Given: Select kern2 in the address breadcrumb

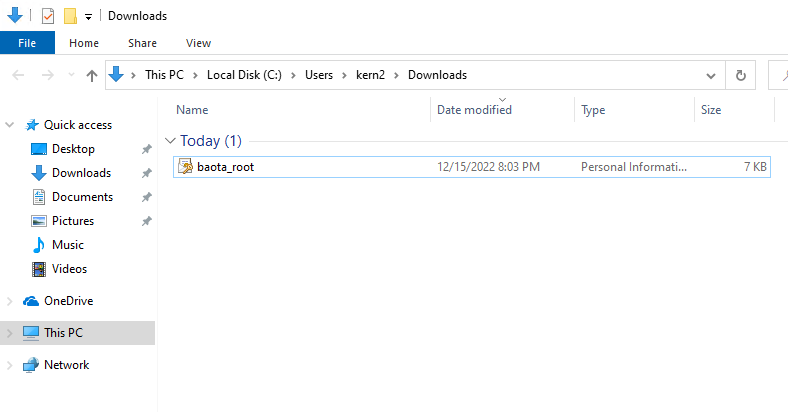Looking at the screenshot, I should (370, 75).
